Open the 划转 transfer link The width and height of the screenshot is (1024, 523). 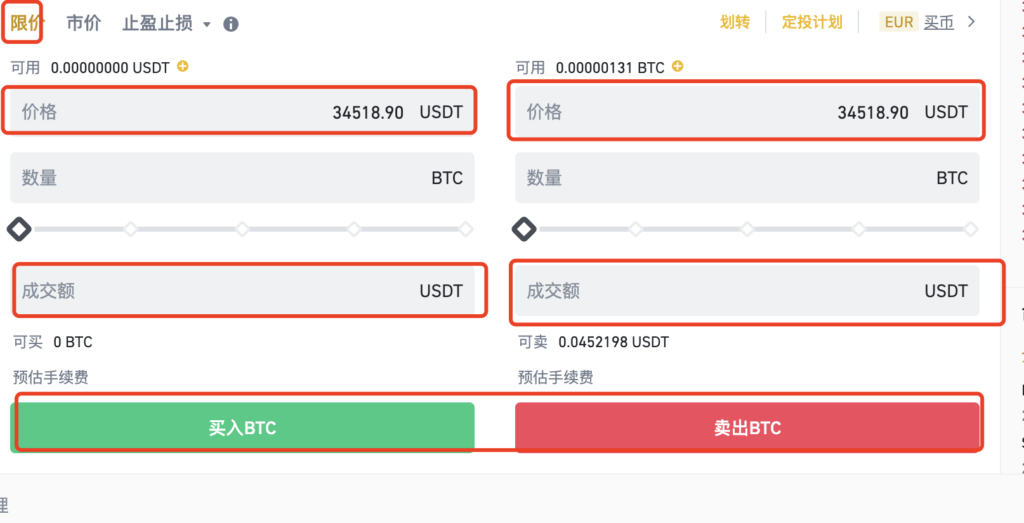(x=735, y=23)
